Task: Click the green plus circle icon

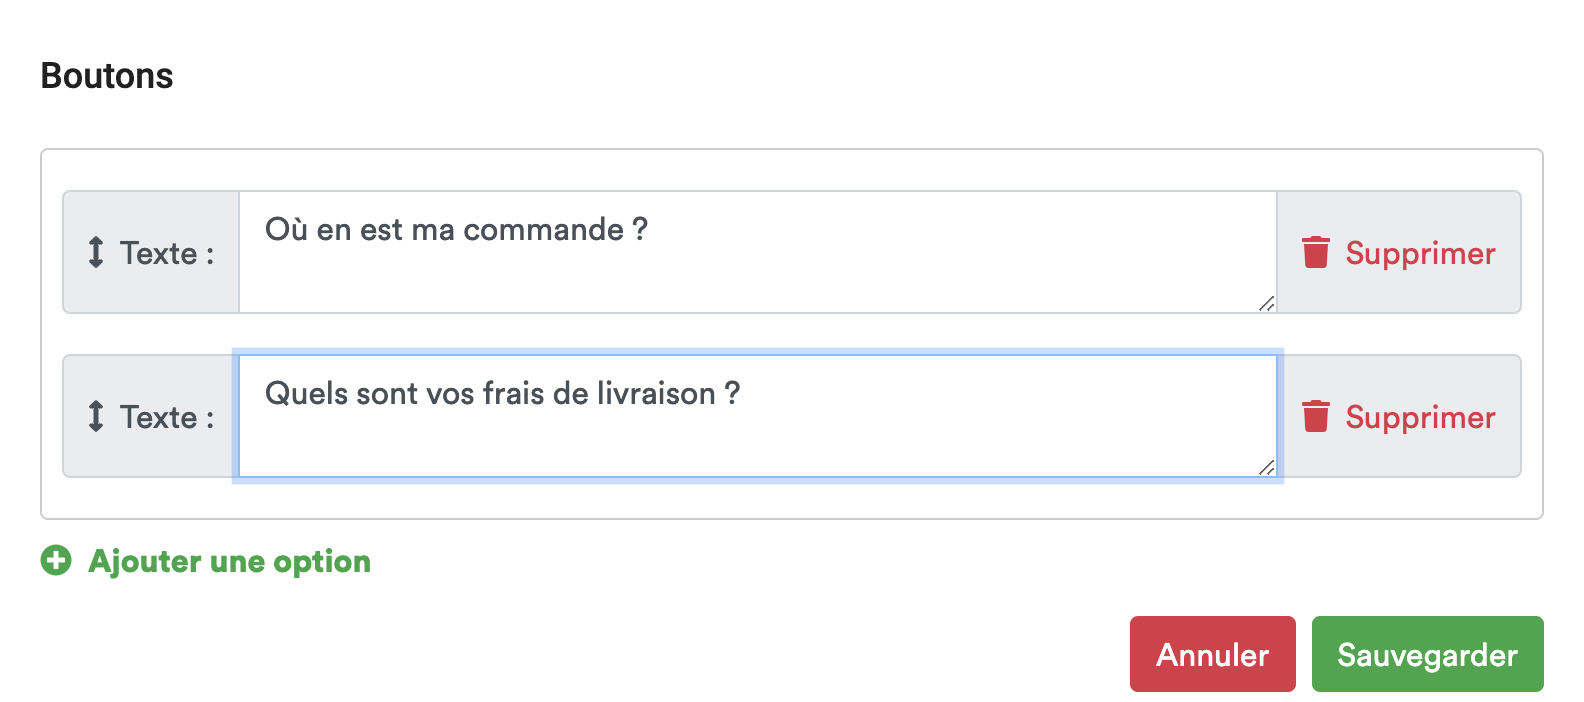Action: click(56, 561)
